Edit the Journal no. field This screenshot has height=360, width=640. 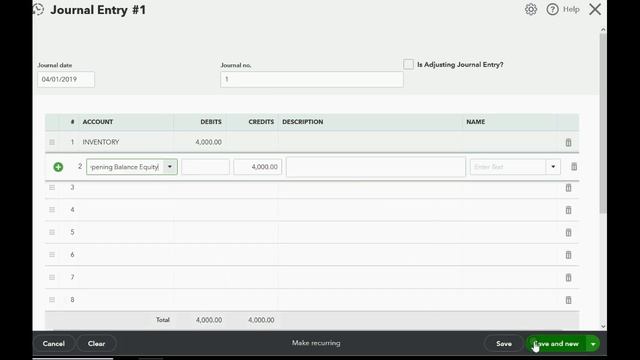click(x=312, y=79)
